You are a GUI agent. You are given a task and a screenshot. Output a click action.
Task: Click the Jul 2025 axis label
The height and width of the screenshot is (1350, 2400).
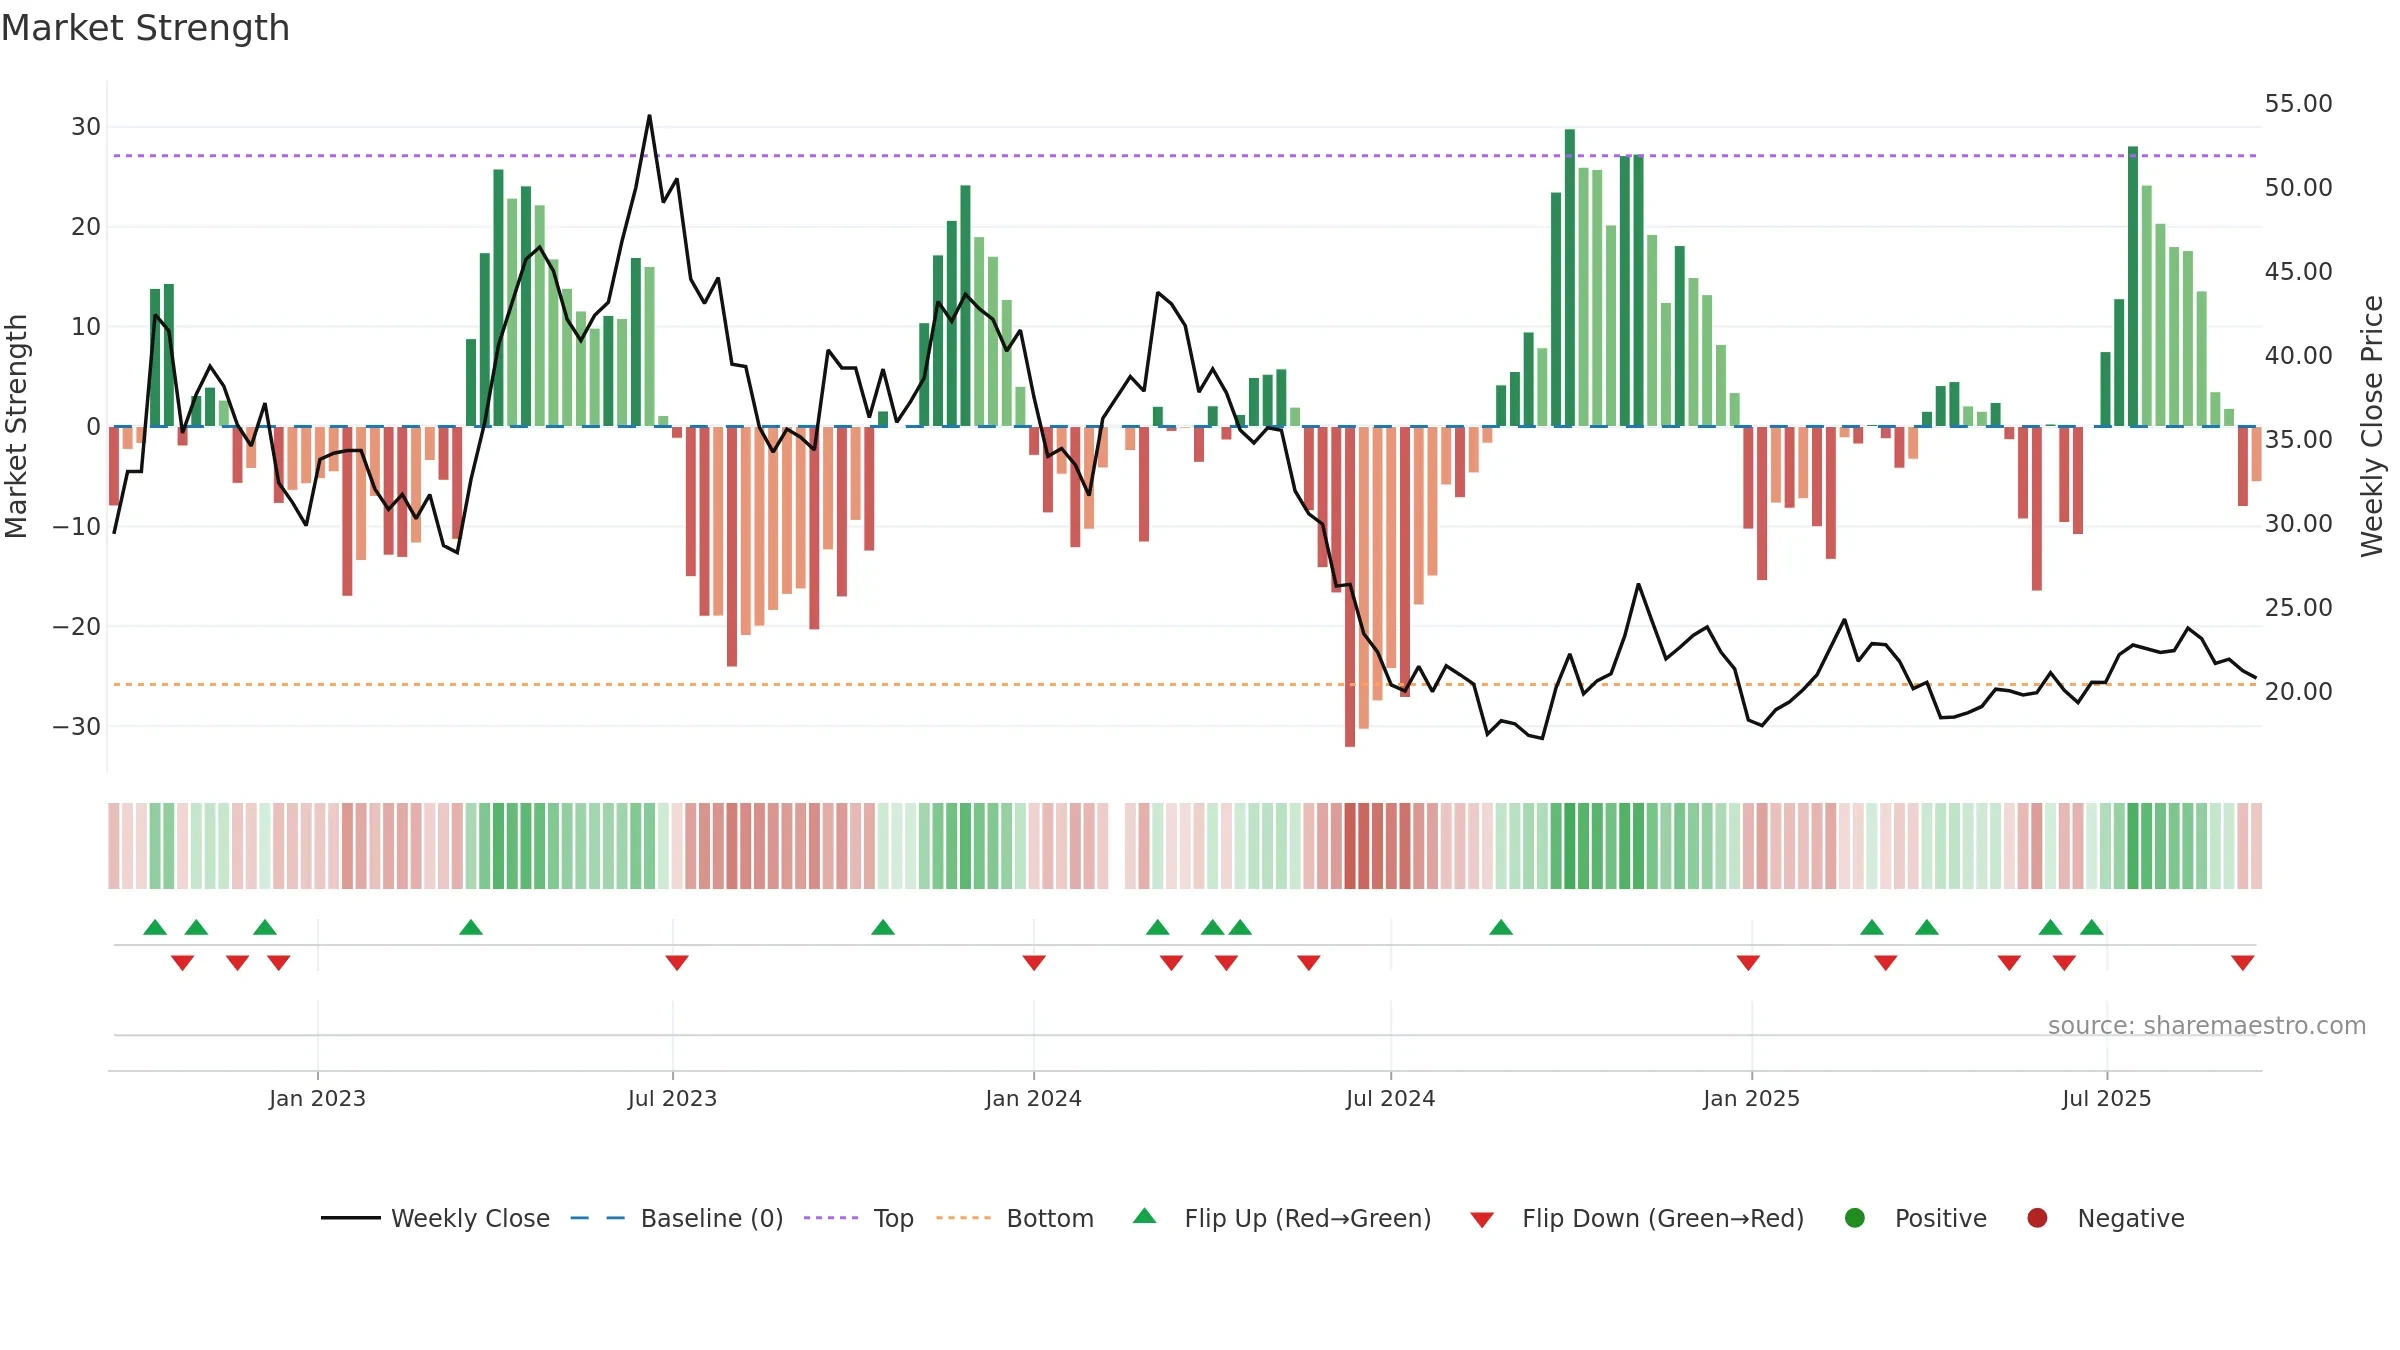pos(2106,1098)
